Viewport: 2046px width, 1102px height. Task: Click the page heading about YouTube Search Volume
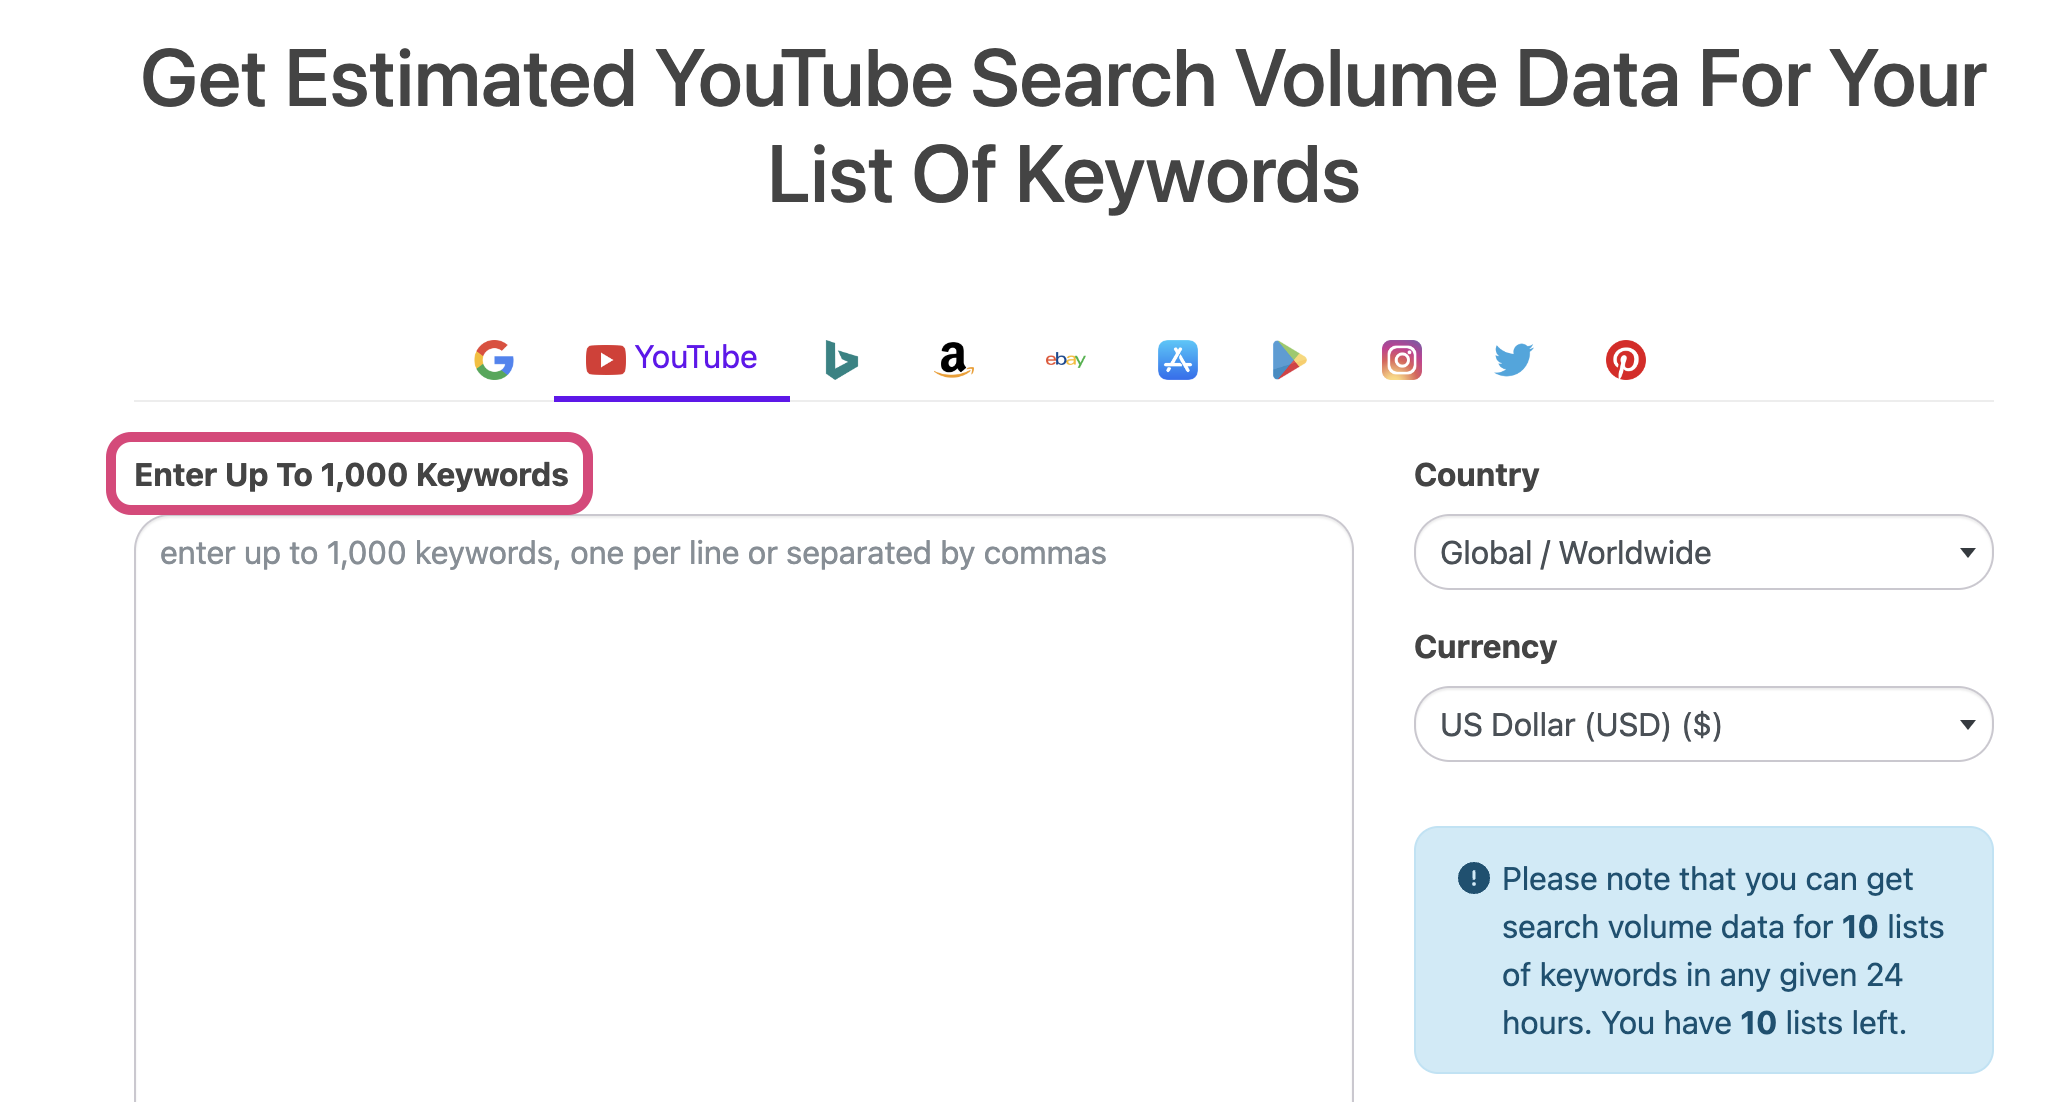1063,126
